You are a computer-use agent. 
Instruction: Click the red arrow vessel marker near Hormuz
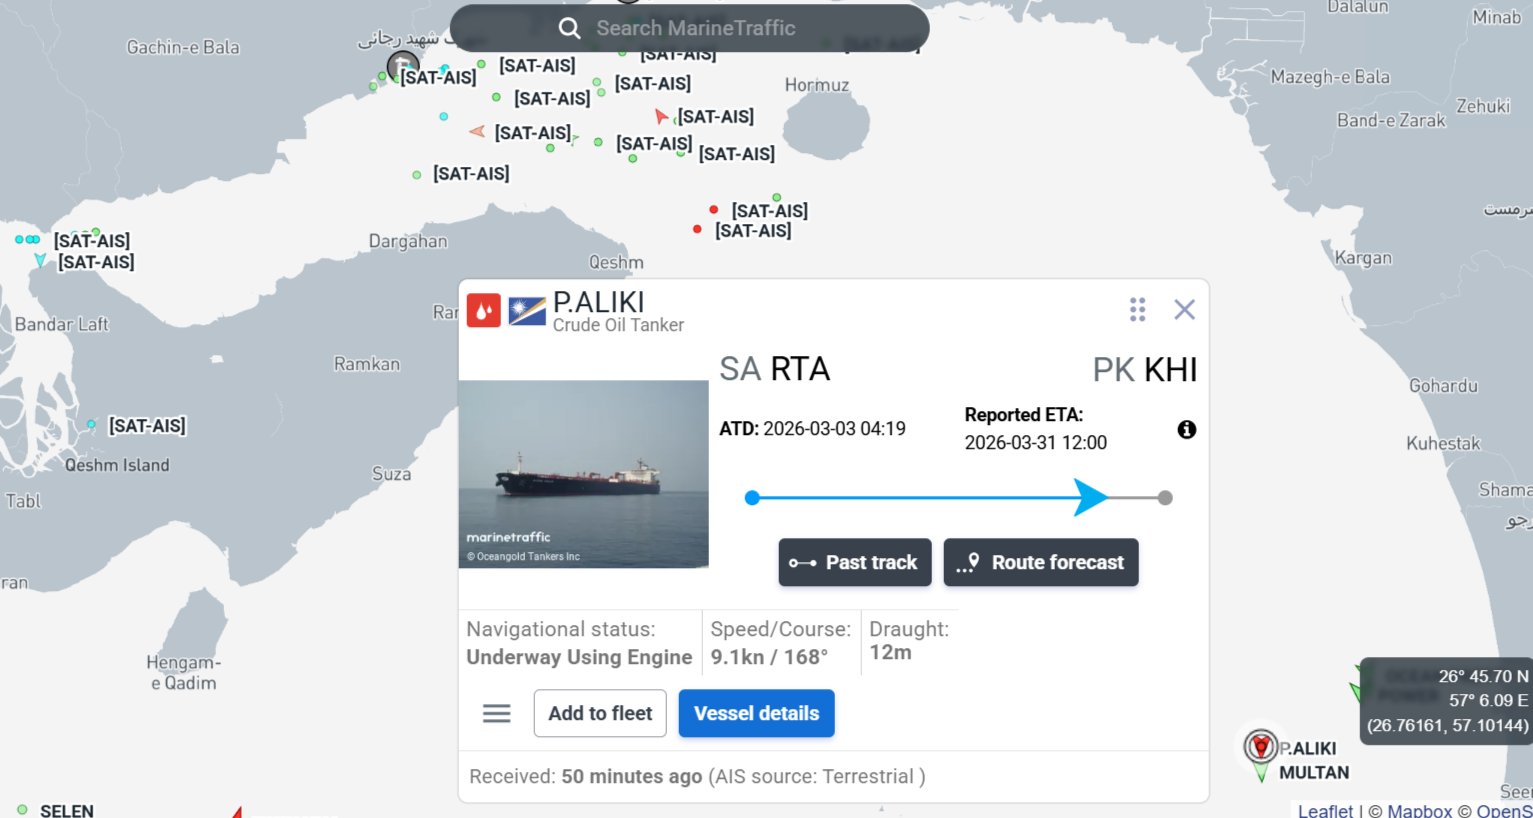point(661,117)
